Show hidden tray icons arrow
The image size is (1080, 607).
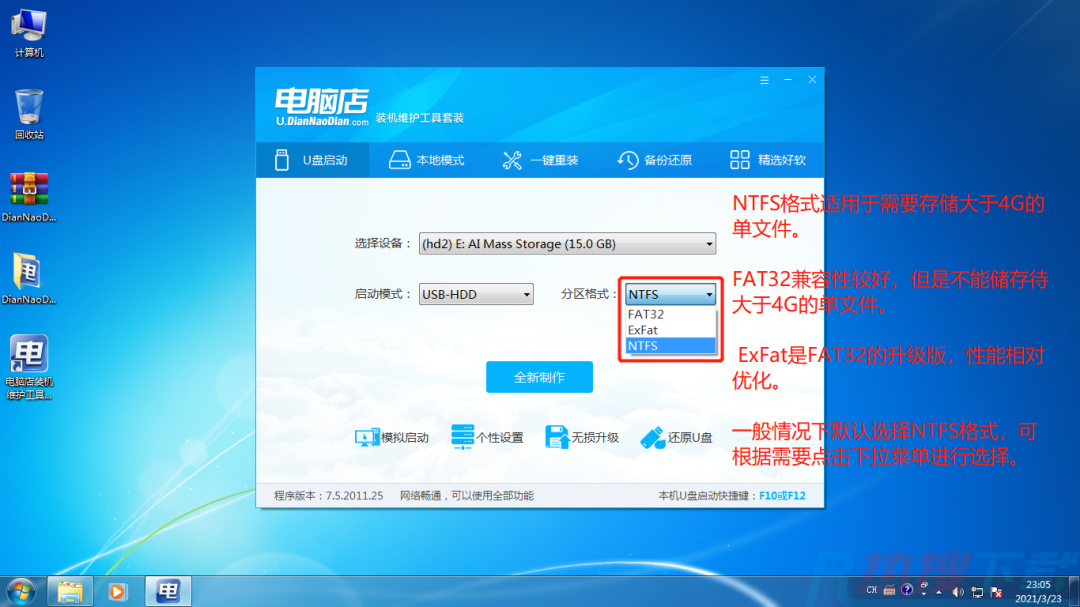point(939,592)
